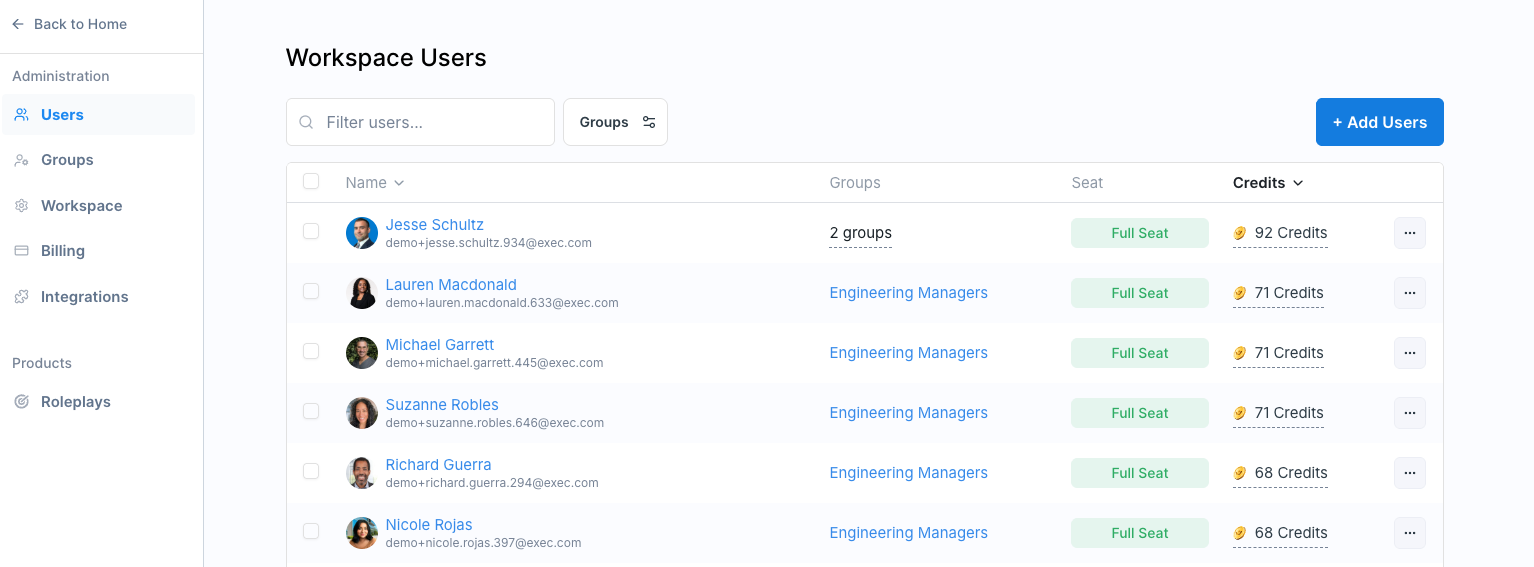The image size is (1534, 567).
Task: Click the Groups icon in the sidebar
Action: tap(21, 160)
